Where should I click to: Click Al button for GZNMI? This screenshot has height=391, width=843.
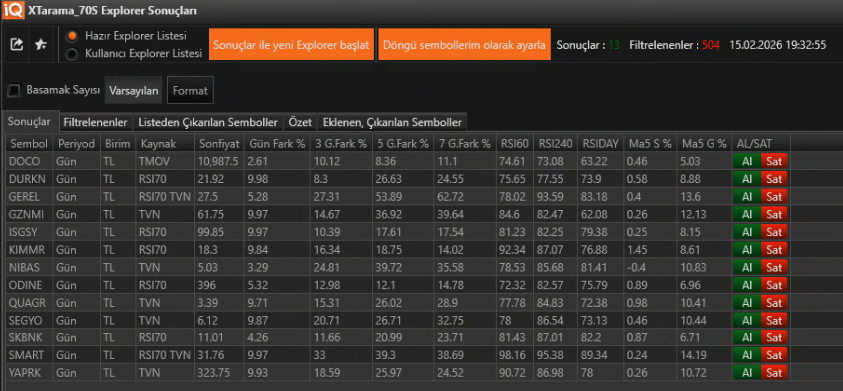(x=747, y=214)
